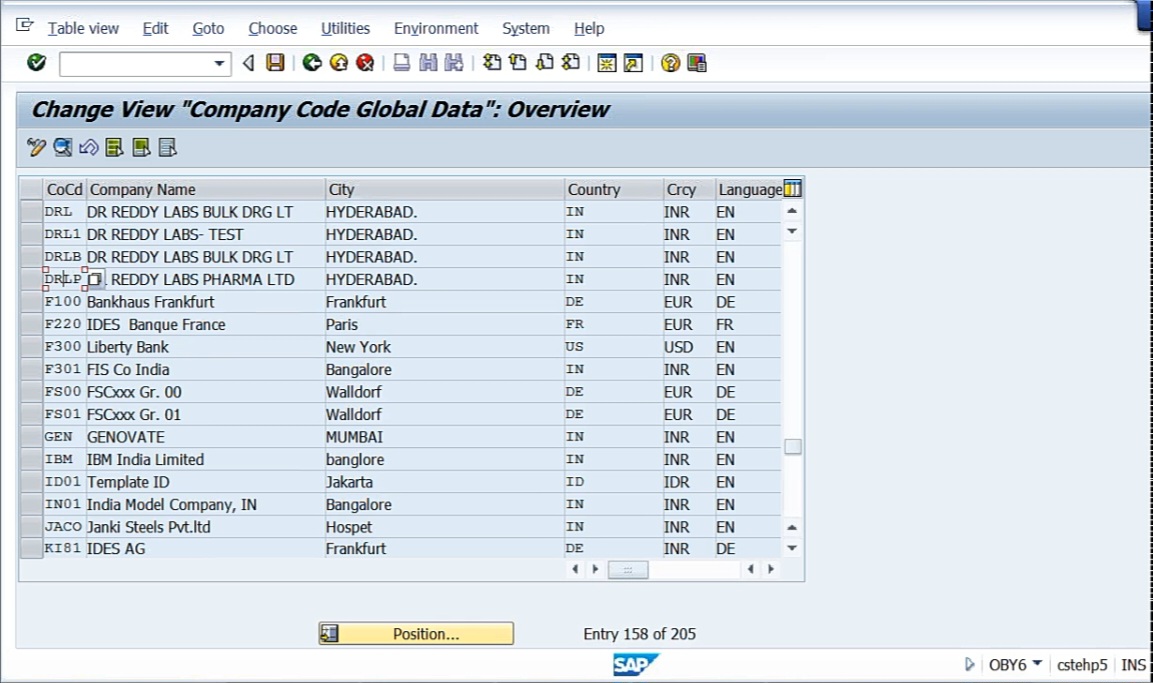Viewport: 1153px width, 683px height.
Task: Toggle row selector for company code GEN
Action: coord(31,437)
